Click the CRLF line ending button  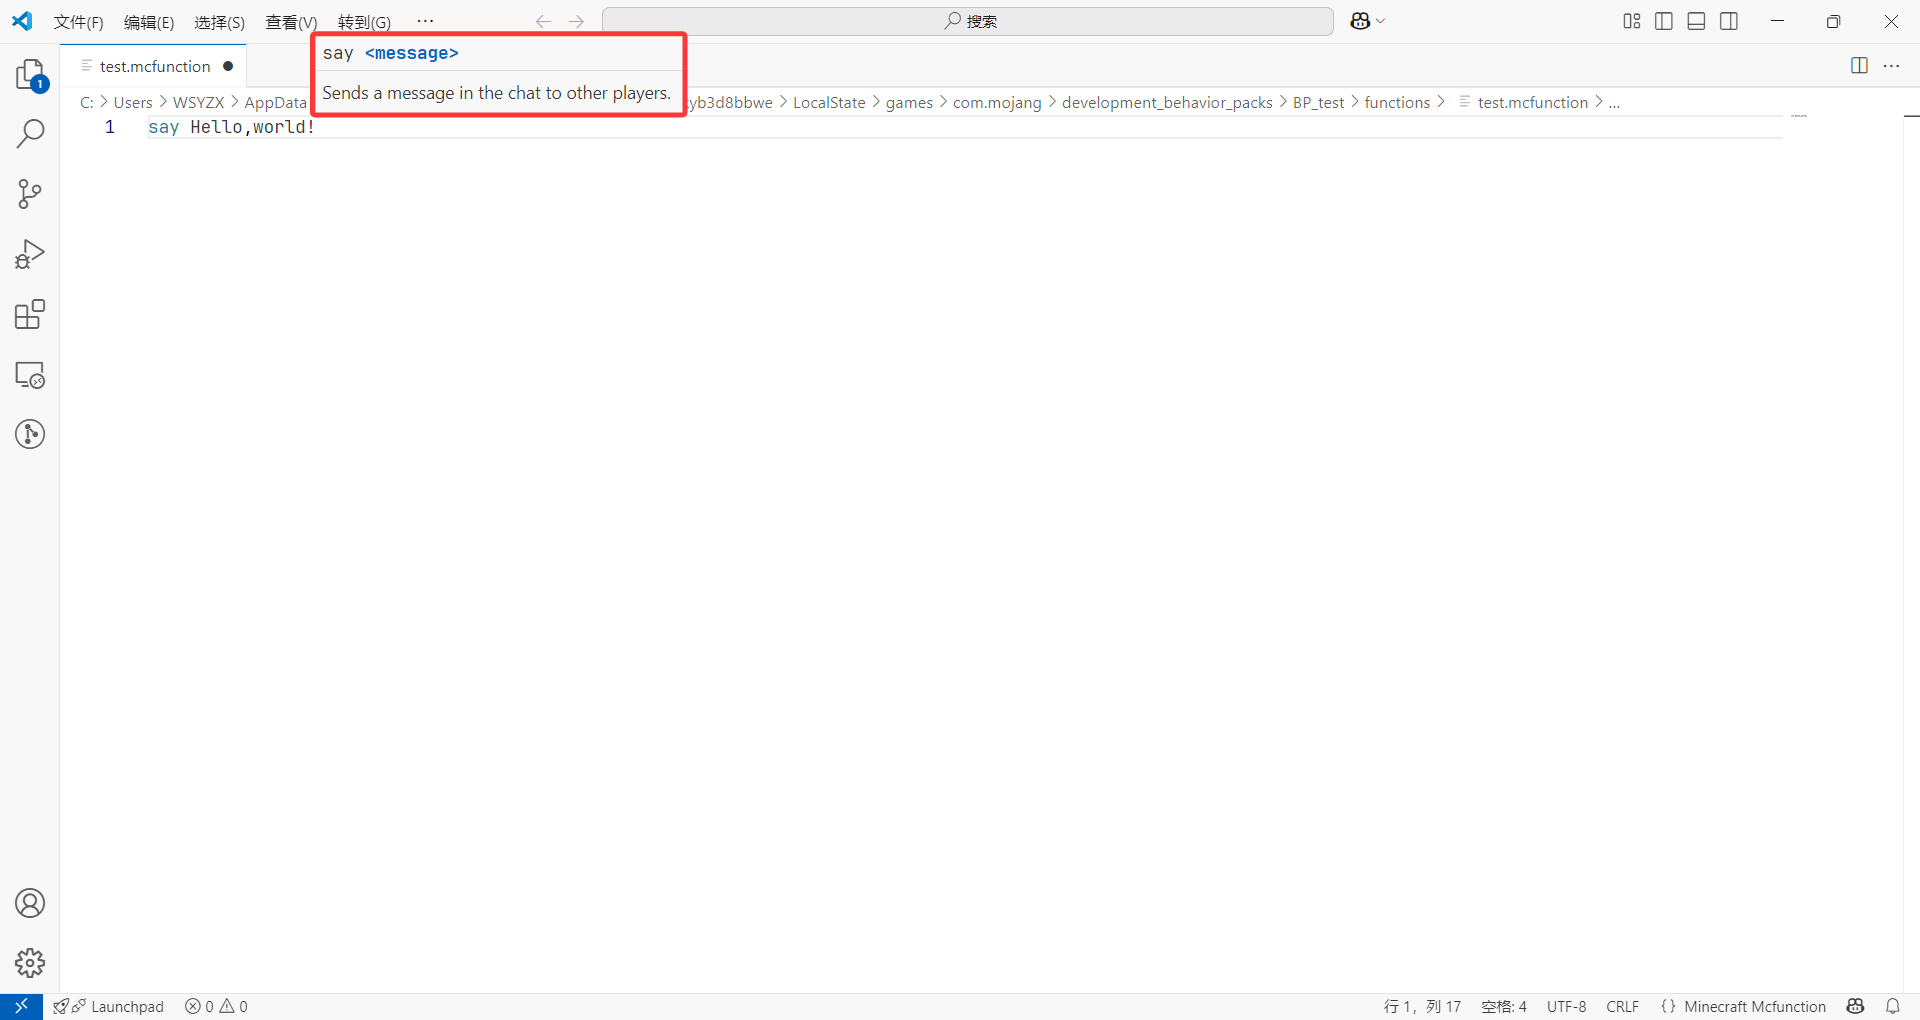click(1622, 1006)
